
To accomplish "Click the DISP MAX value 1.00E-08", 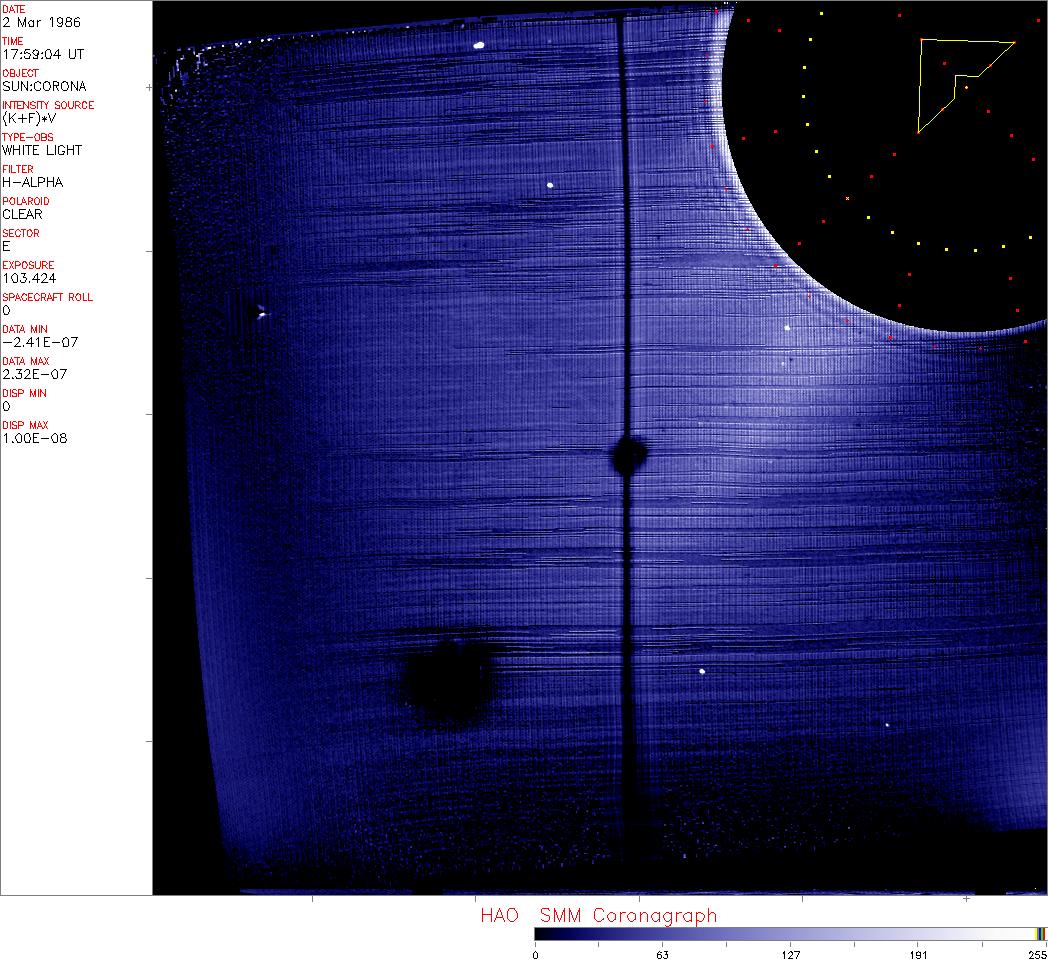I will 35,438.
